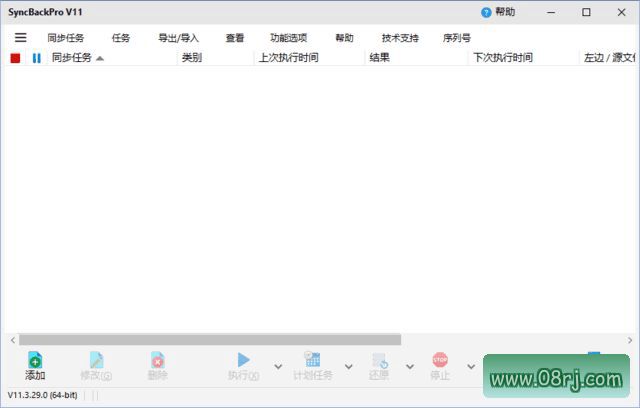Click the V11.3.29.0 (64-bit) version text

(42, 395)
